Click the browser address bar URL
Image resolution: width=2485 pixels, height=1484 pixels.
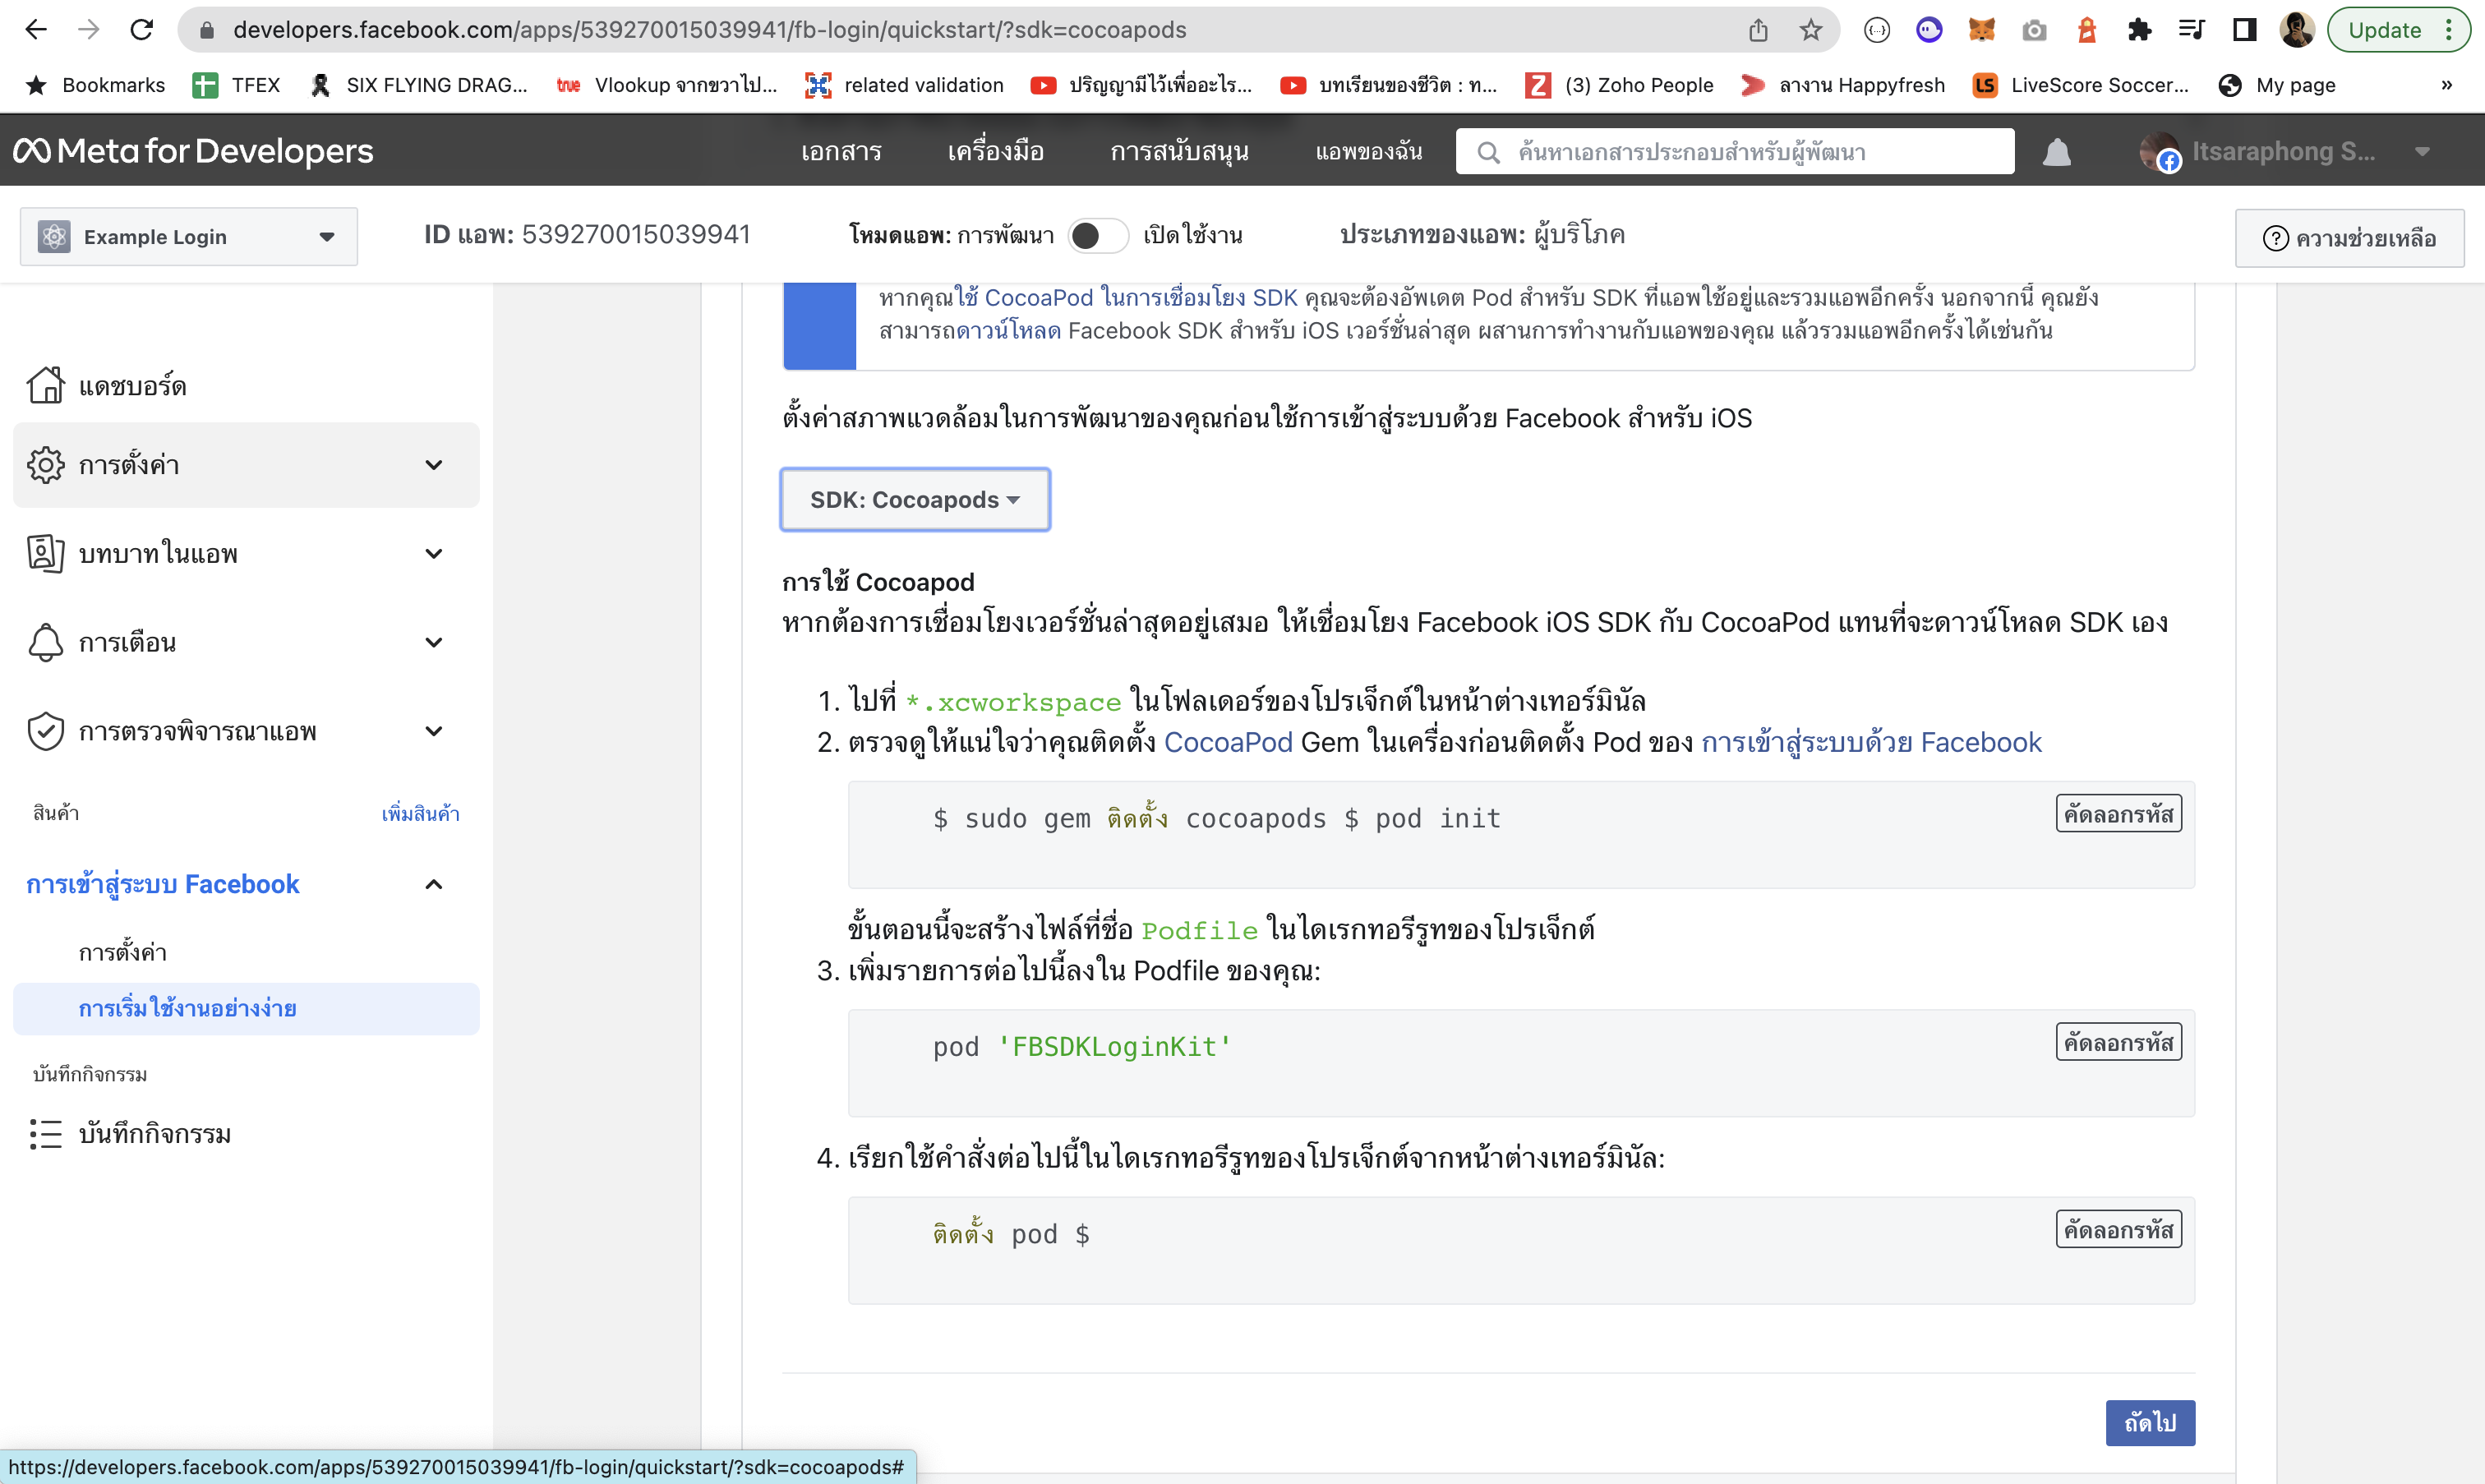(709, 30)
